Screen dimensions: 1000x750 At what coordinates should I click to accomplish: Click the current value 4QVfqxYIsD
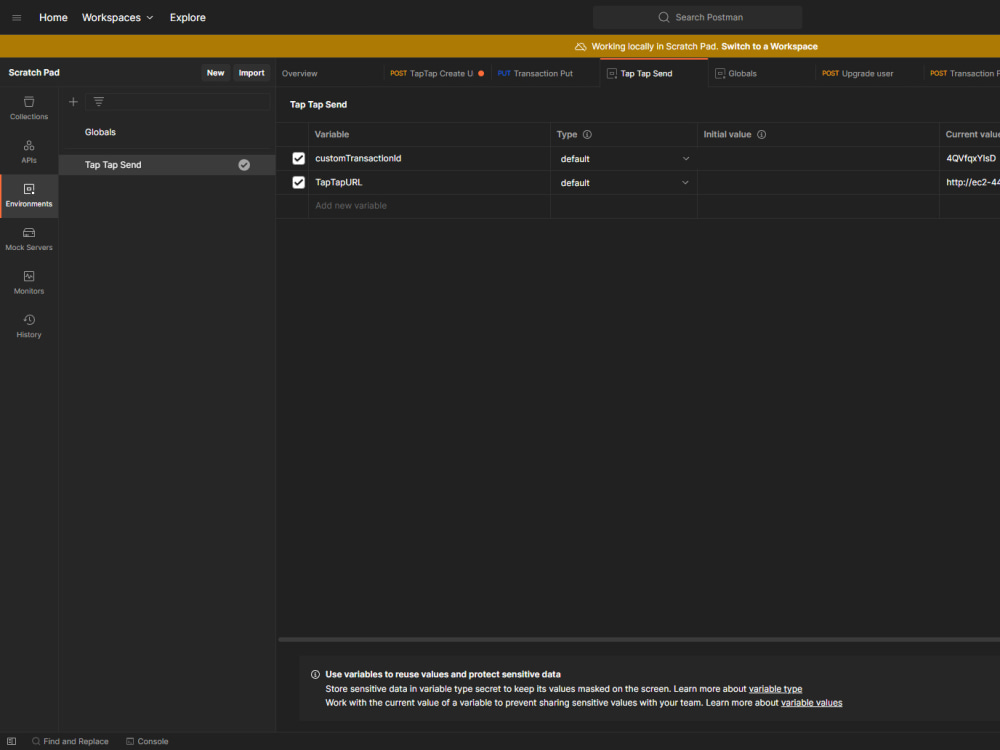pos(971,158)
